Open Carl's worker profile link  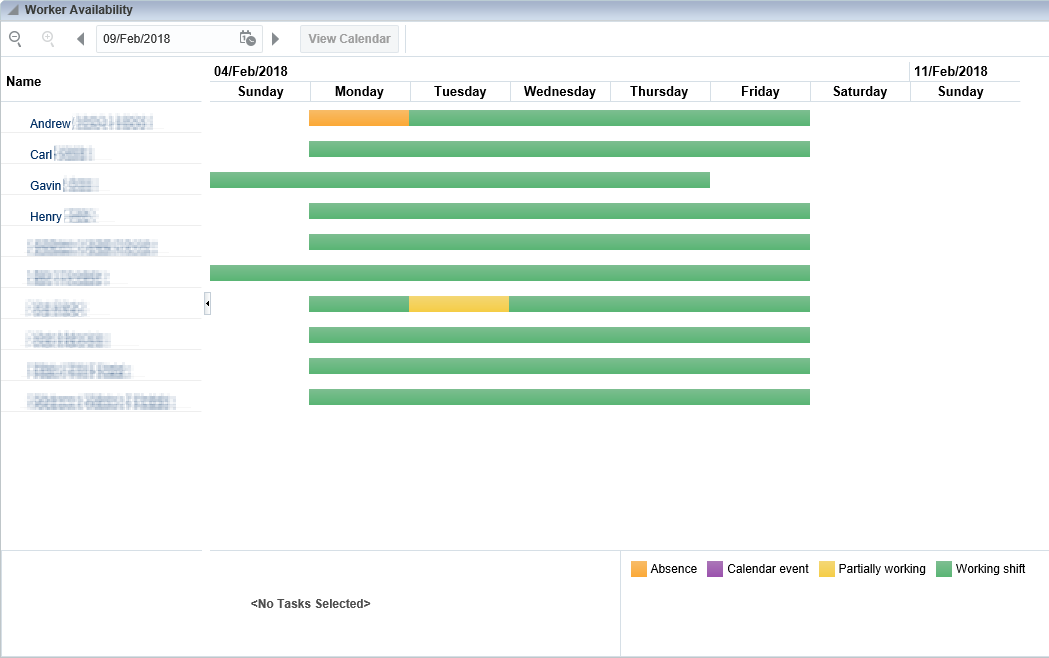[41, 154]
